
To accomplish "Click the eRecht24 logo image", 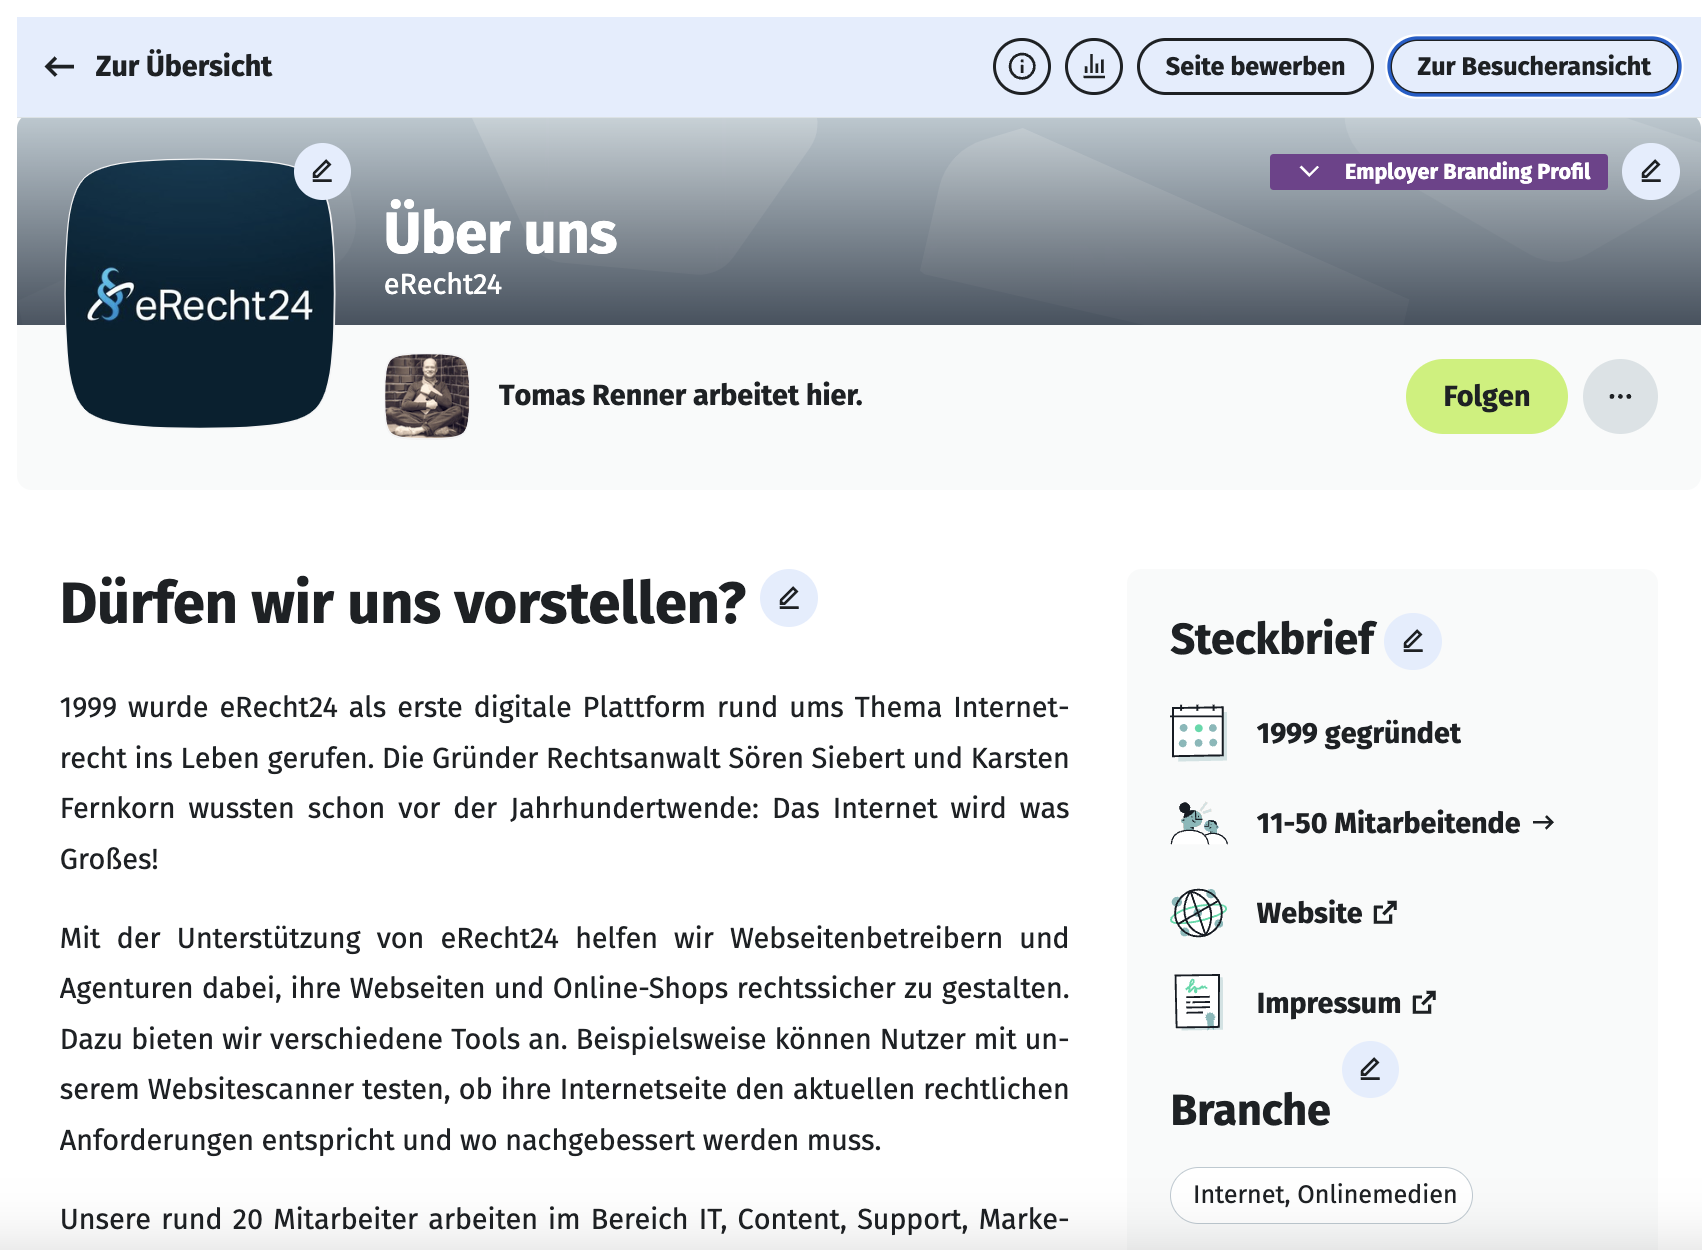I will [200, 295].
